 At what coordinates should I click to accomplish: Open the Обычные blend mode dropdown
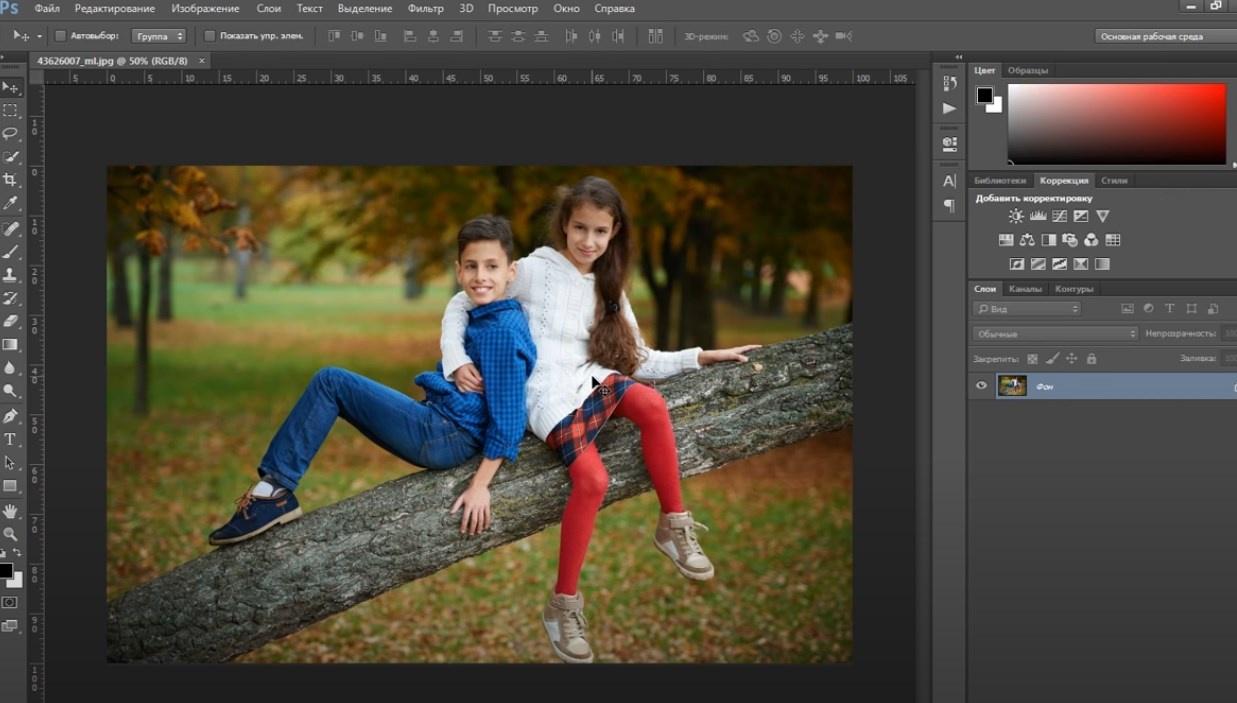1055,334
